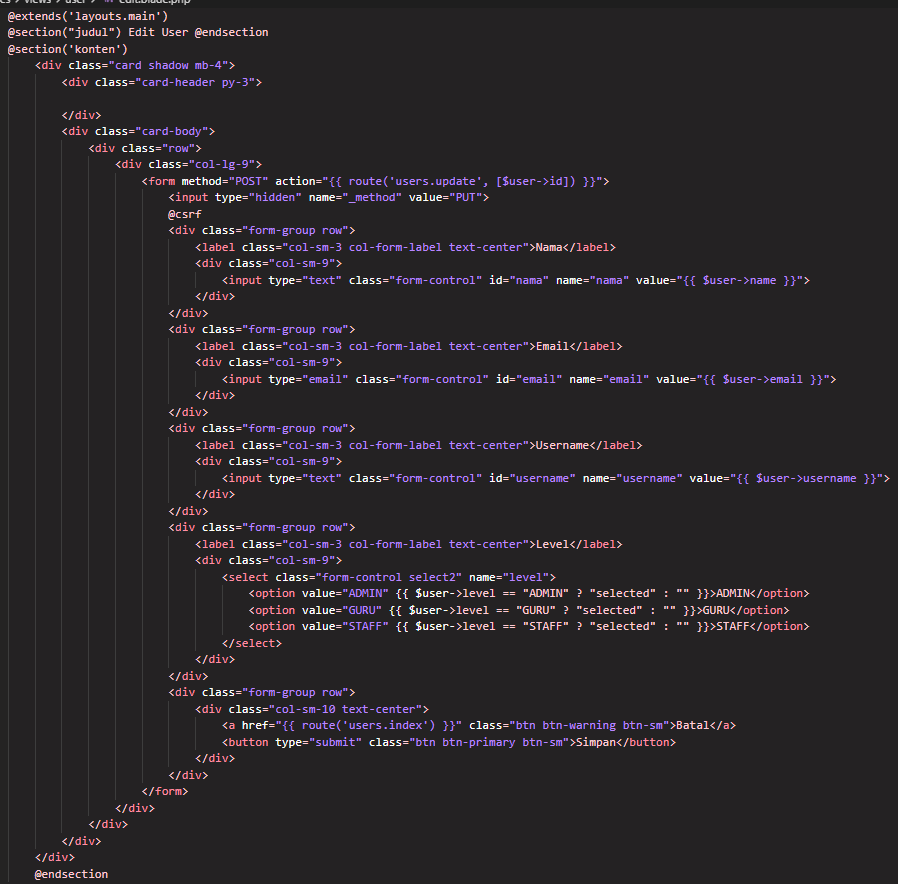Click the value="PUT" attribute
This screenshot has height=884, width=898.
point(446,198)
